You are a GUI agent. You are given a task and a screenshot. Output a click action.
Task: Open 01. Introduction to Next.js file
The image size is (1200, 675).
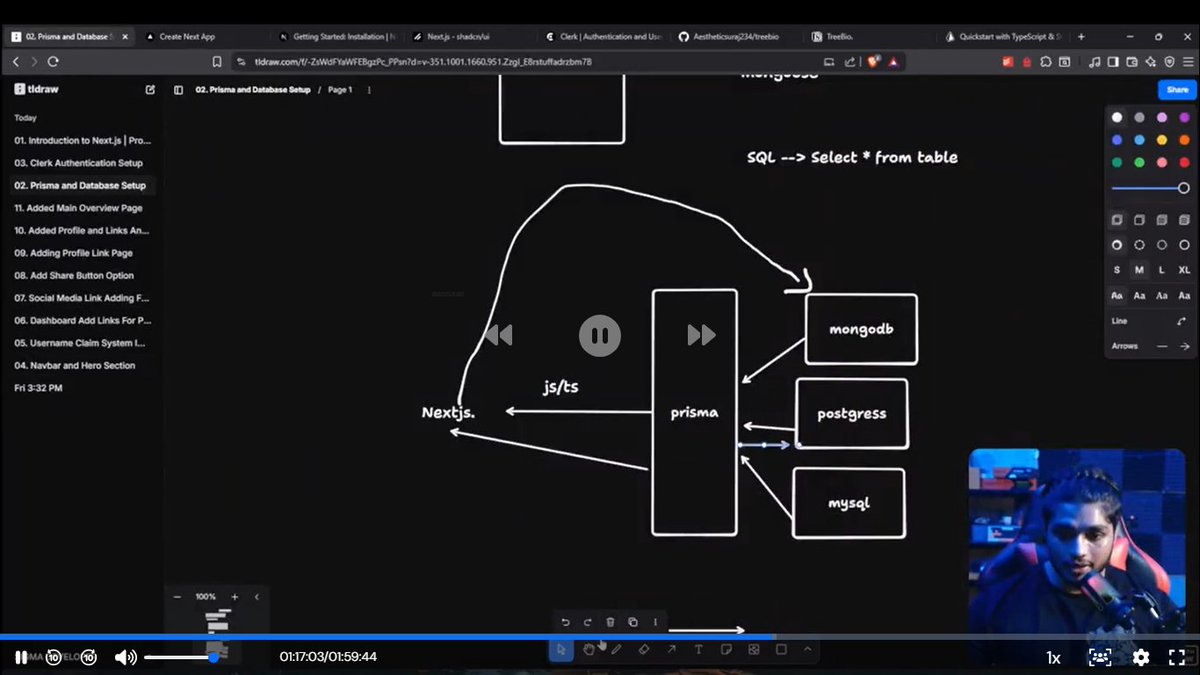[82, 140]
